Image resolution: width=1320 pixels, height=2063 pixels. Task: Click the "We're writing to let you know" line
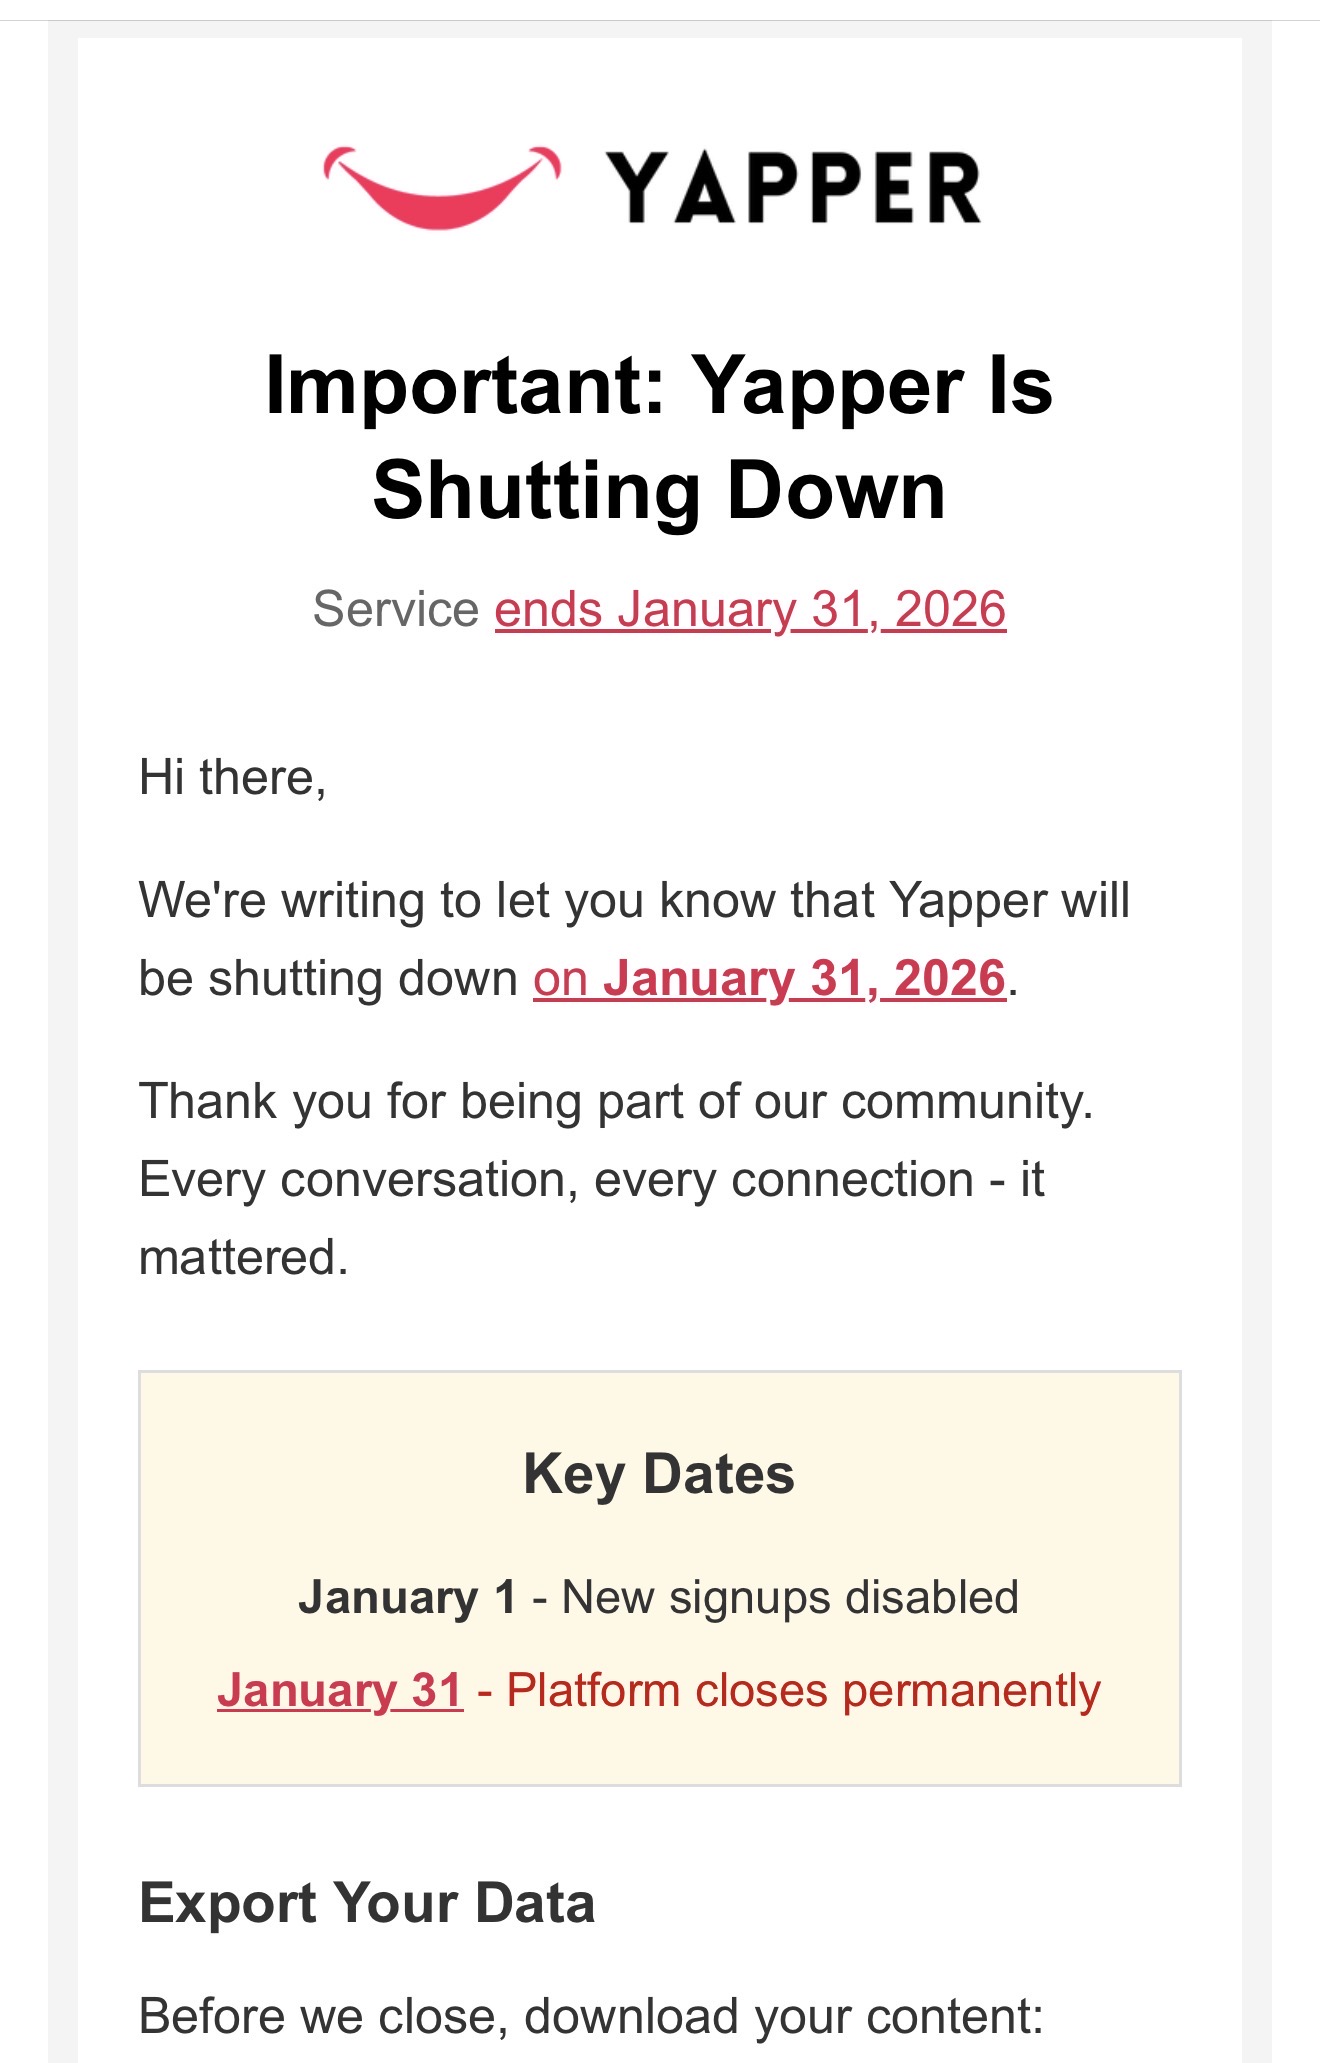(x=634, y=900)
